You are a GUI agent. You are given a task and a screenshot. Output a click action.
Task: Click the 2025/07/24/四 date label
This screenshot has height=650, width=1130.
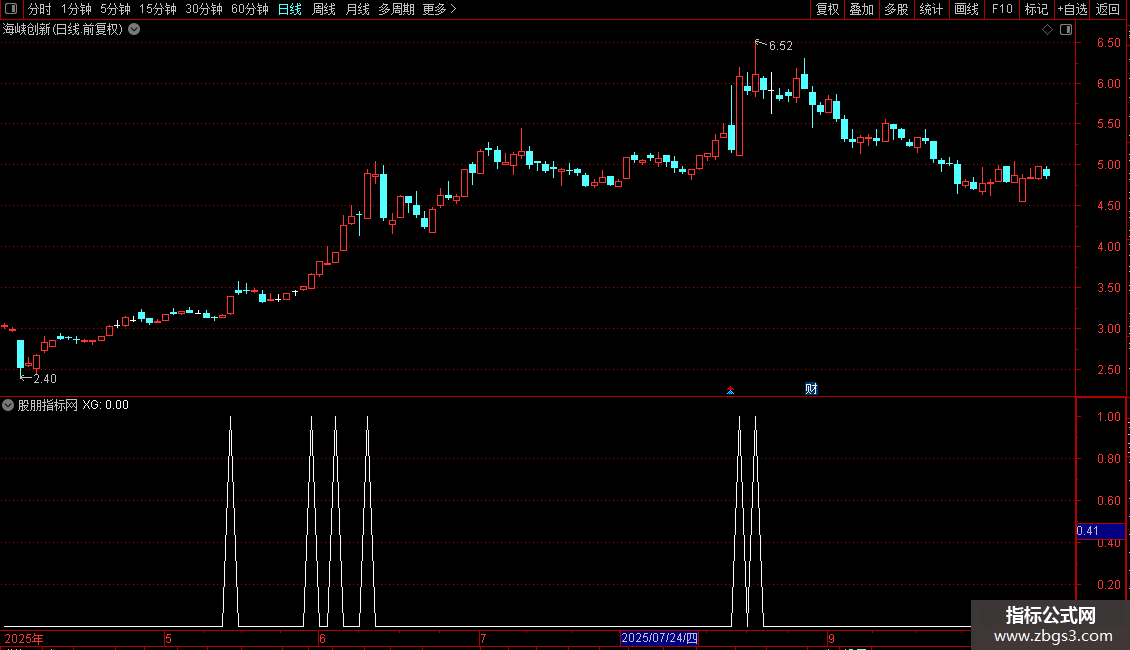659,638
